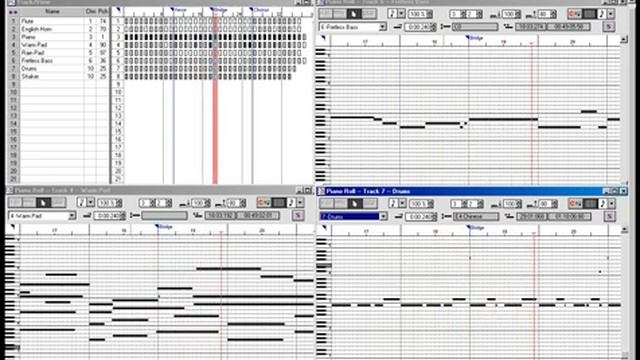Select the active pointer tool in Fretless Bass piano roll
Screen dimensions: 640x360
(x=353, y=14)
